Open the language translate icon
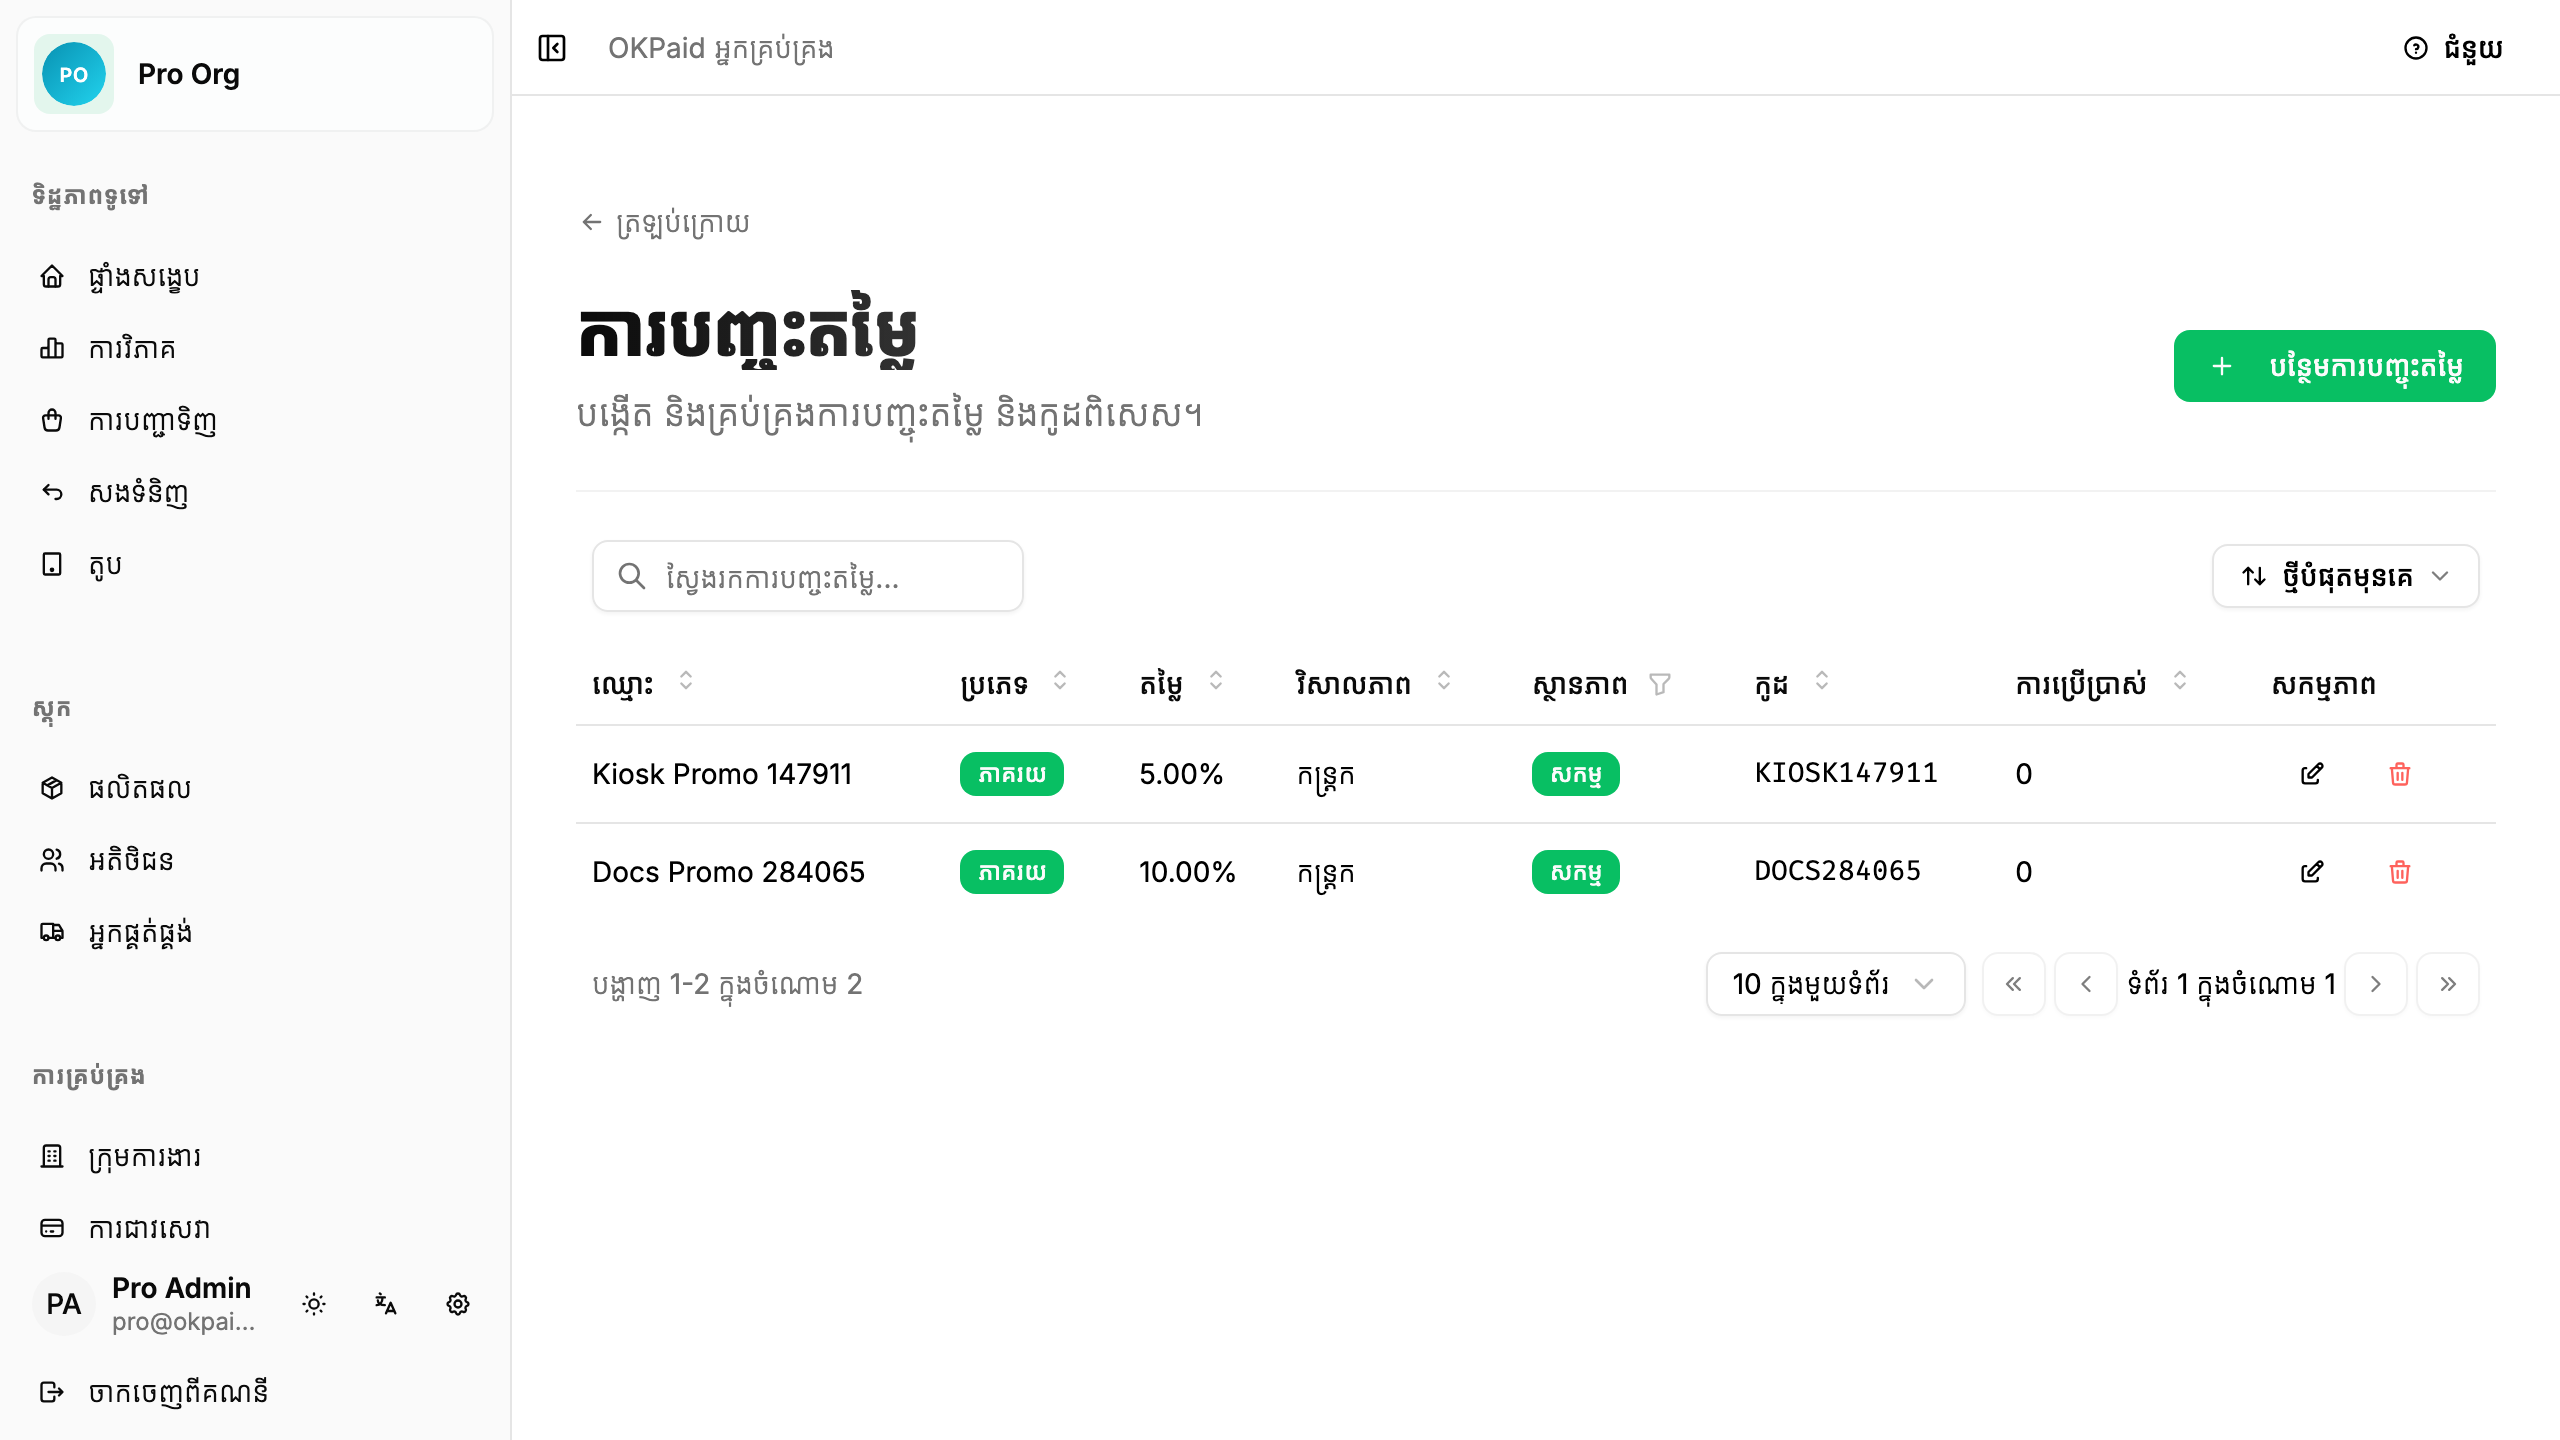 click(x=386, y=1304)
